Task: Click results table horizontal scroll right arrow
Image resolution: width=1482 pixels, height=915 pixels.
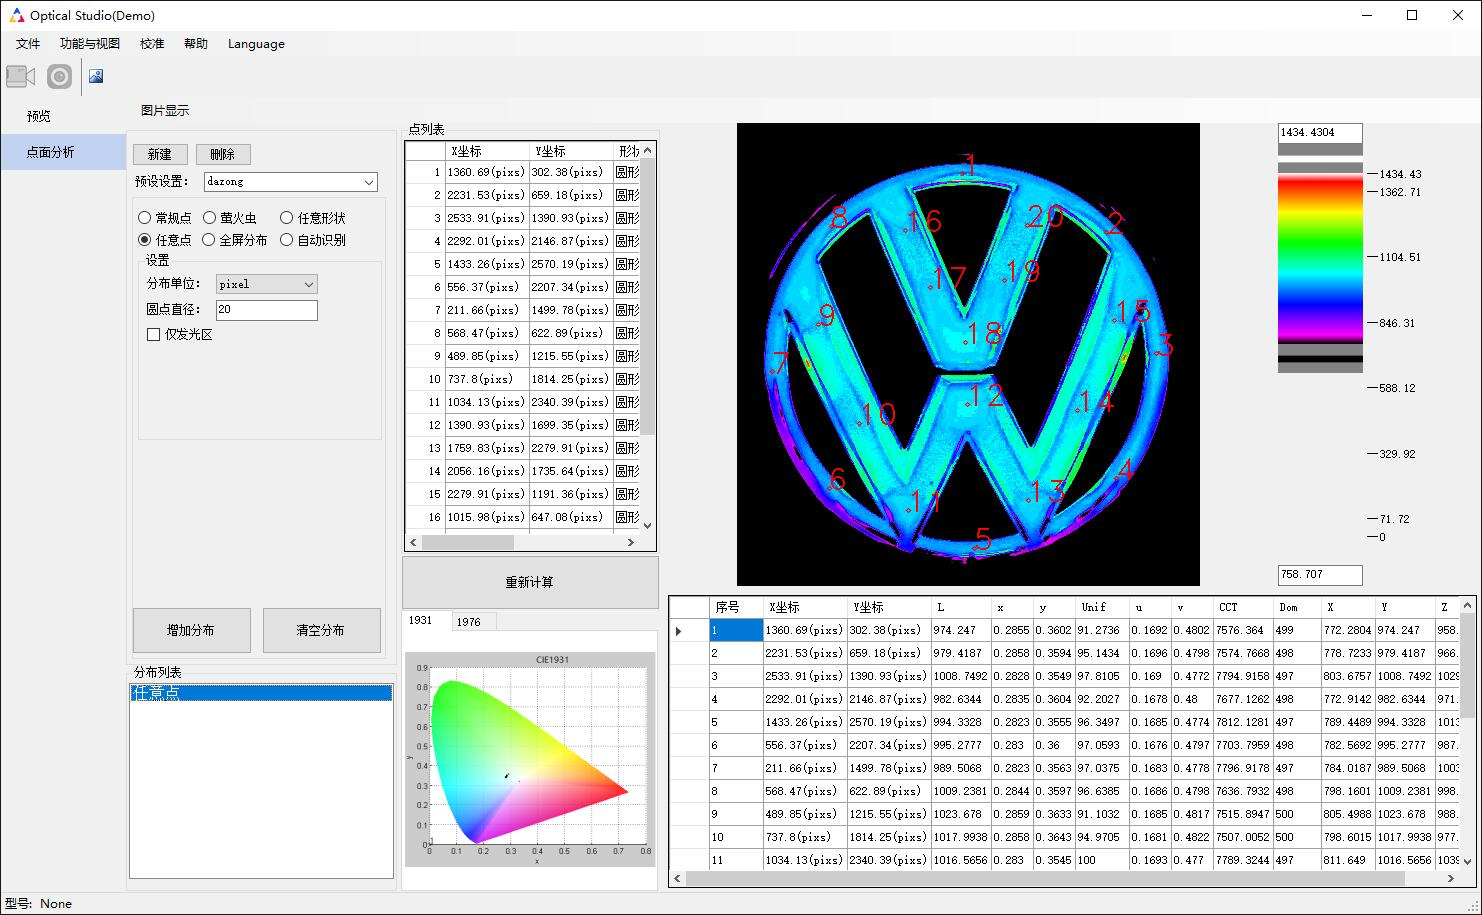Action: (1452, 878)
